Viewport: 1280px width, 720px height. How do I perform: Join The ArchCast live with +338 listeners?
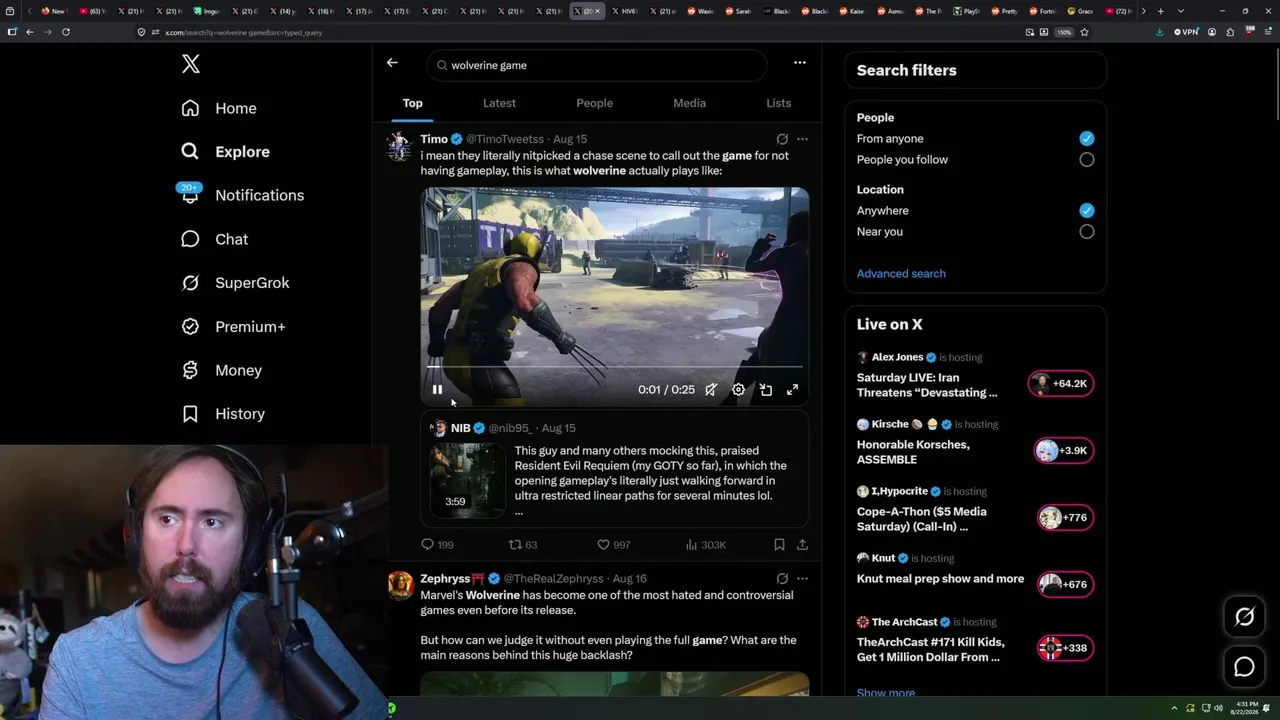(1065, 648)
